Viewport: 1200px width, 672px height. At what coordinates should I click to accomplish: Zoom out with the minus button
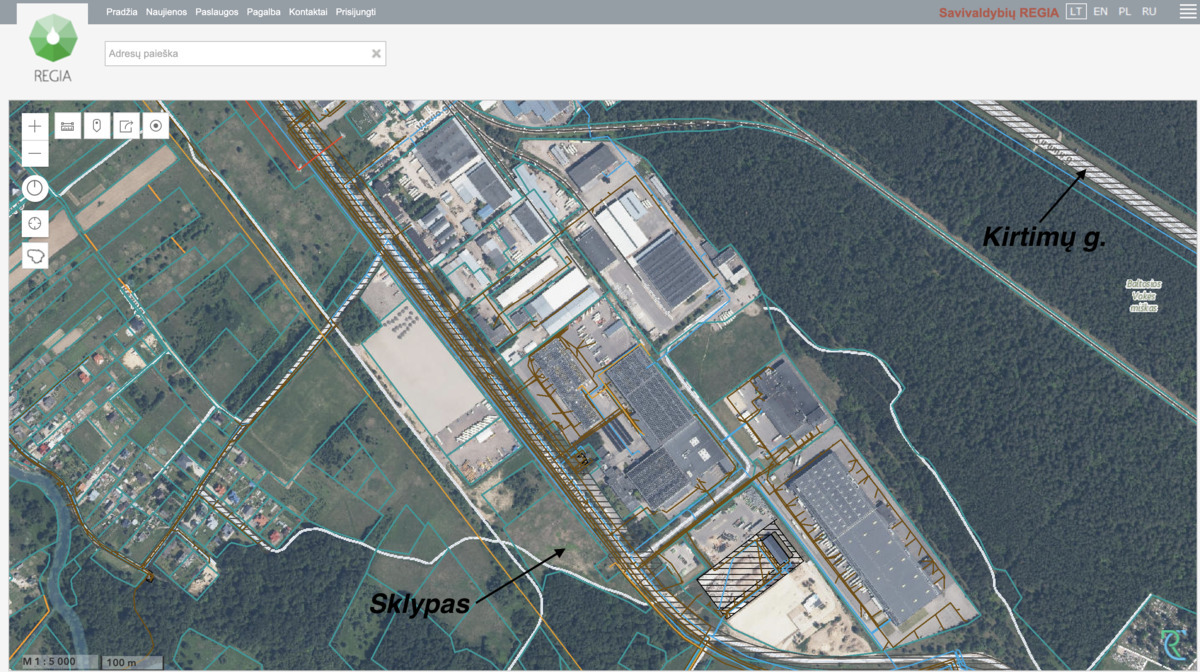tap(35, 153)
